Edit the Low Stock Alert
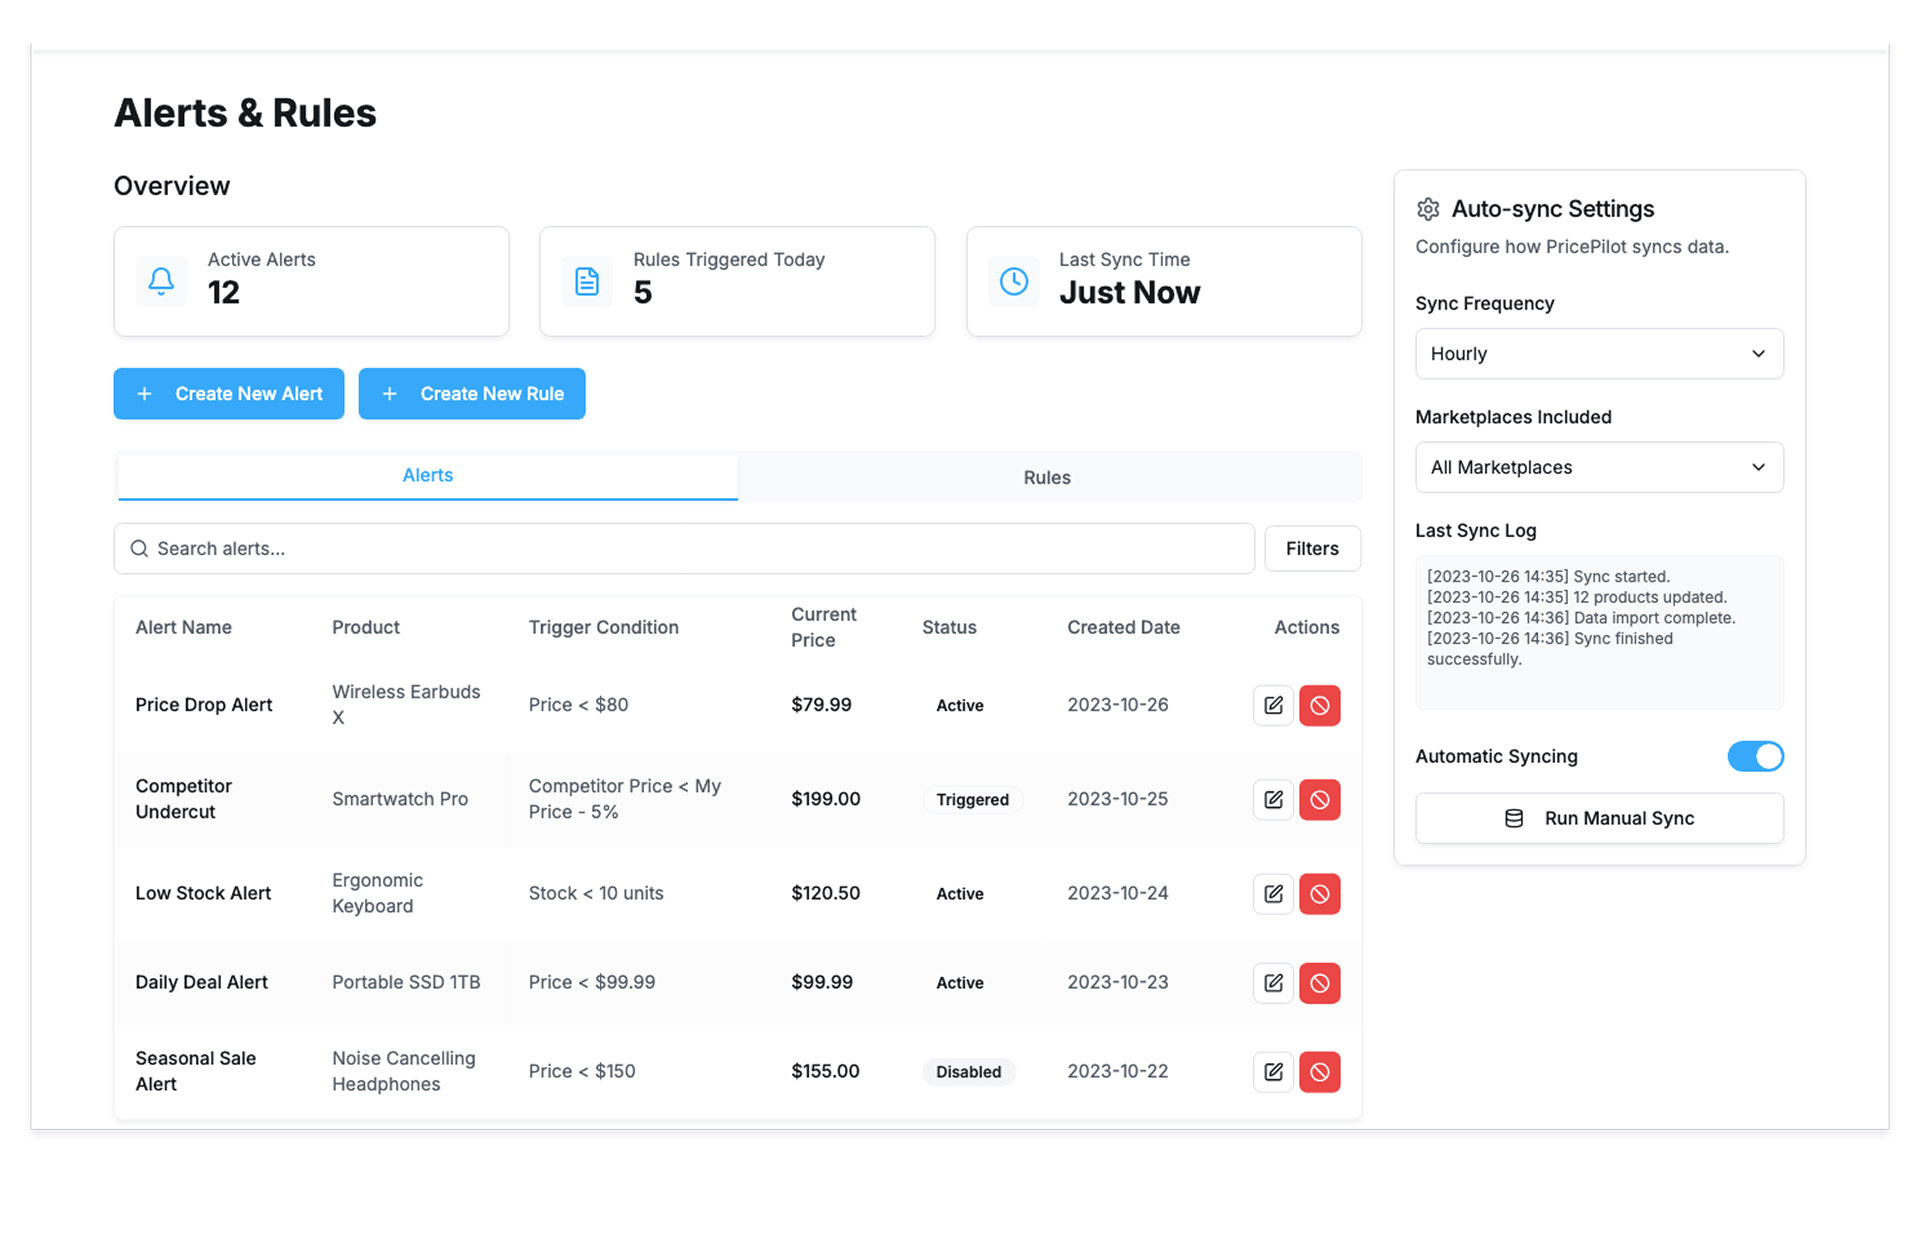 click(x=1273, y=893)
